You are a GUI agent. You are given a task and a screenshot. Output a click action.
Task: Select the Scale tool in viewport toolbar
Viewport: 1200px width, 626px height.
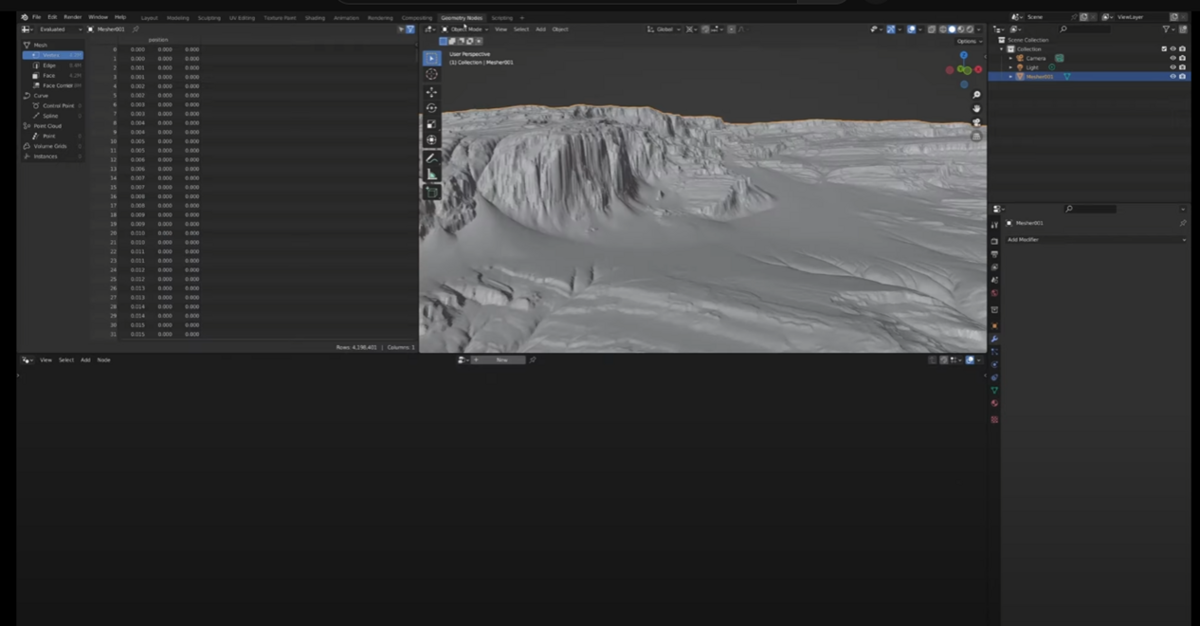click(x=432, y=124)
